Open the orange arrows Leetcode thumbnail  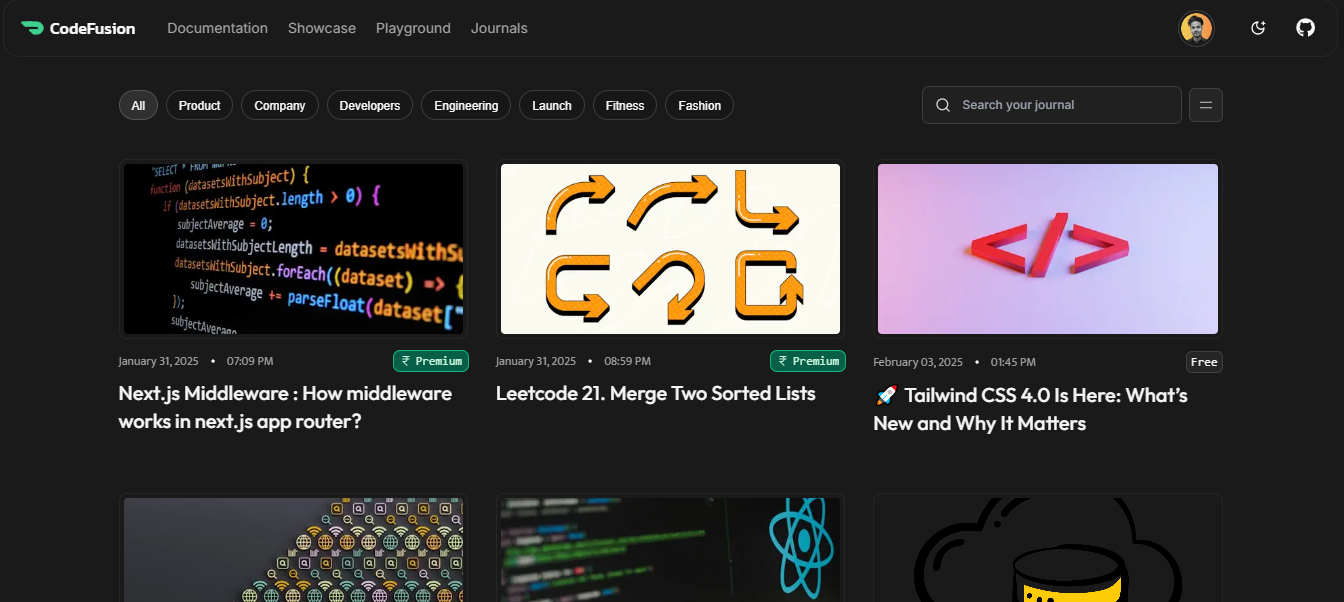pos(670,249)
